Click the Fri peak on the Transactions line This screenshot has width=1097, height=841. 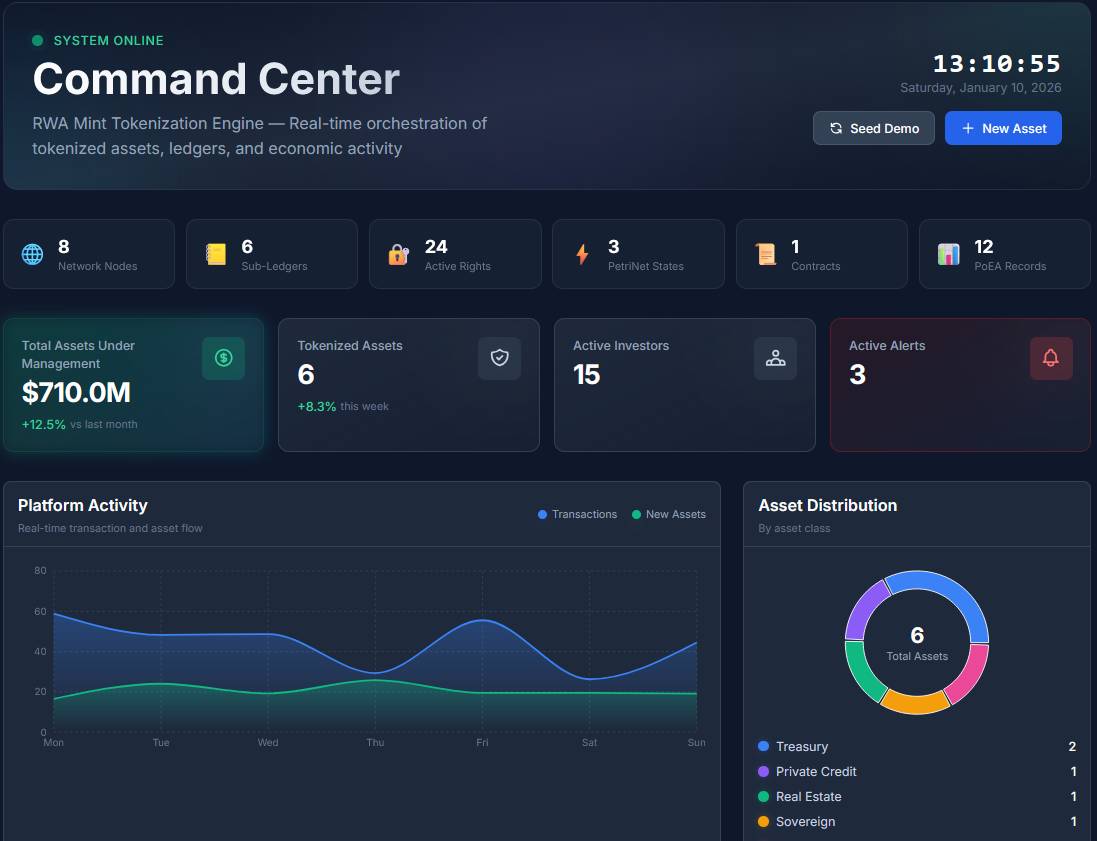[482, 620]
